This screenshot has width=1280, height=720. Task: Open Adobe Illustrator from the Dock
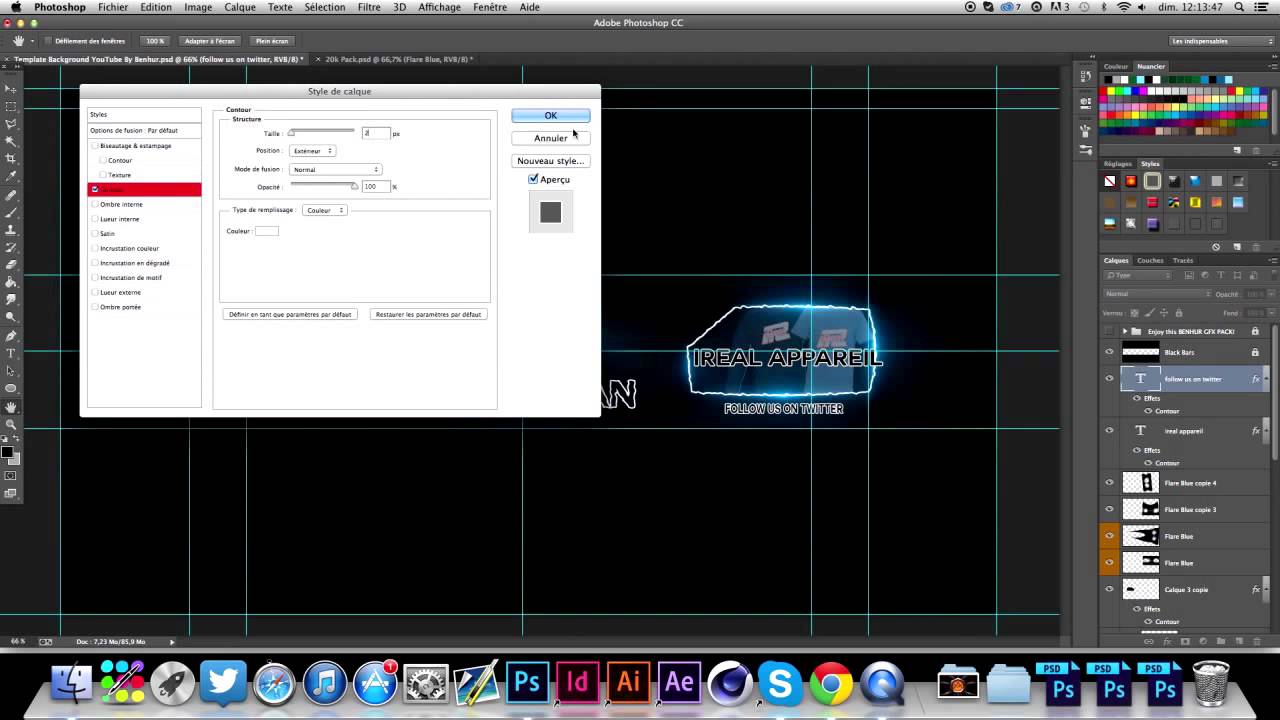pos(628,682)
